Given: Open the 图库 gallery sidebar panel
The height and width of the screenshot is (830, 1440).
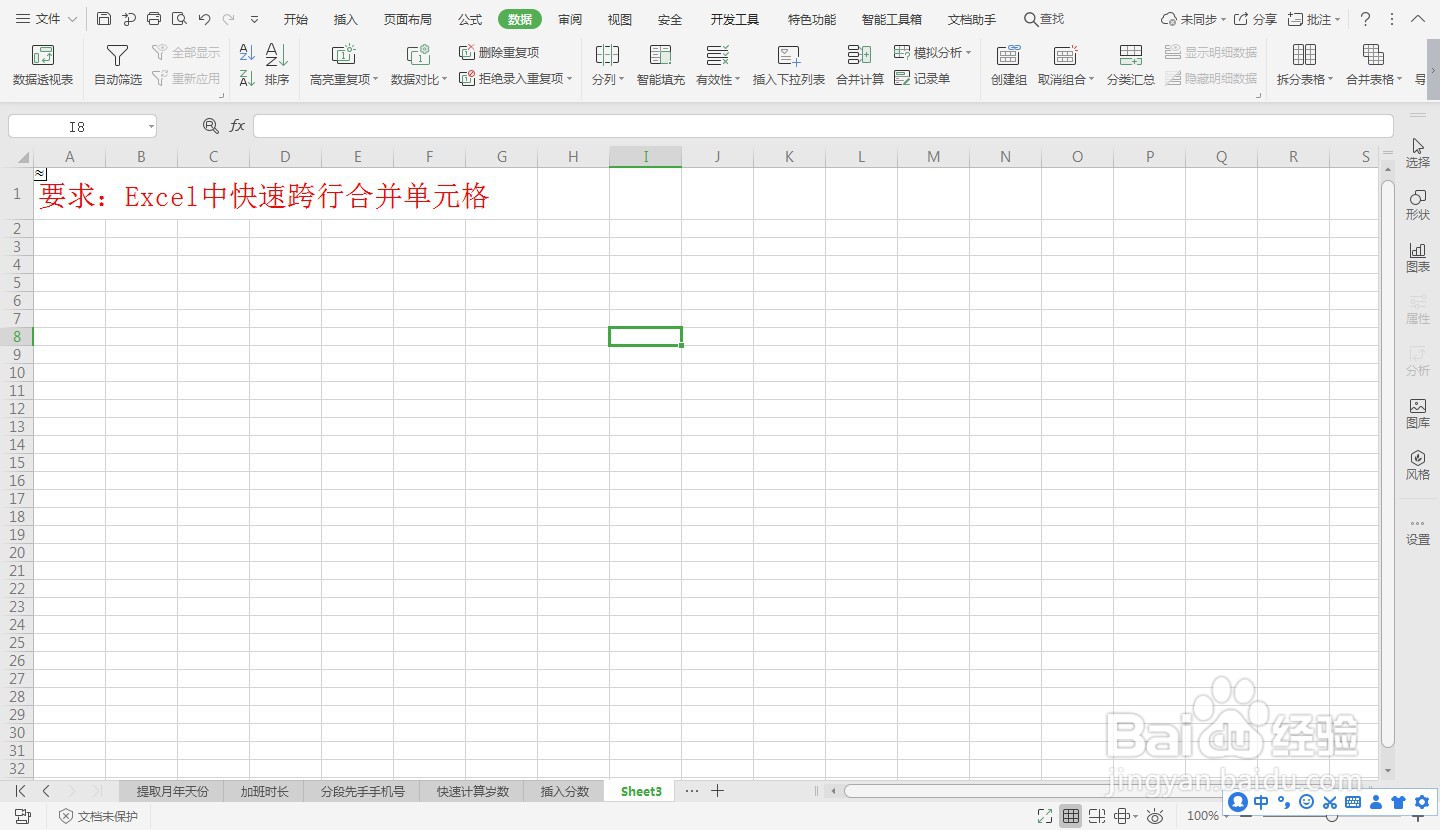Looking at the screenshot, I should tap(1418, 413).
